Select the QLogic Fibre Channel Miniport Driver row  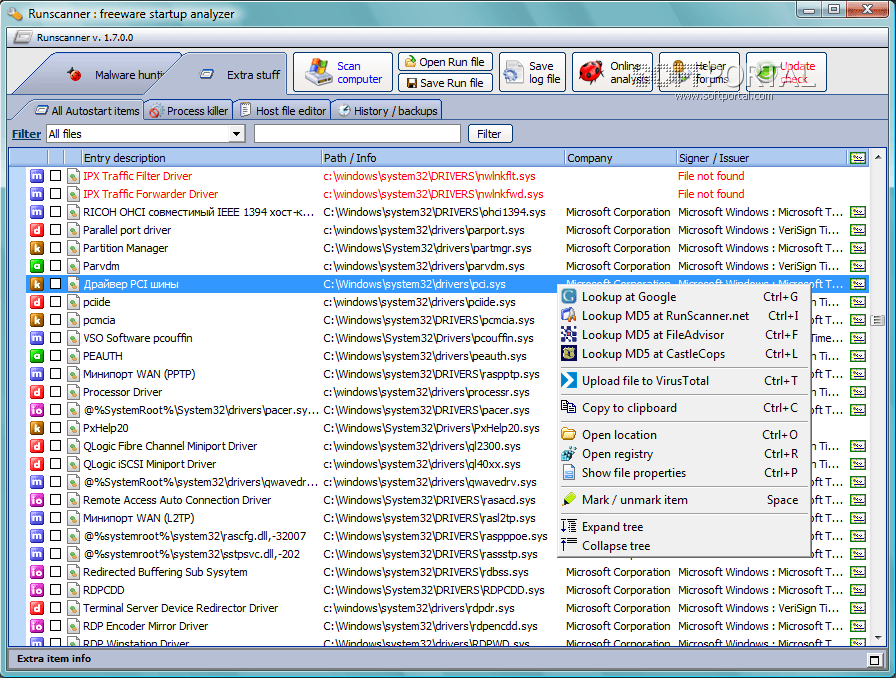click(x=447, y=446)
